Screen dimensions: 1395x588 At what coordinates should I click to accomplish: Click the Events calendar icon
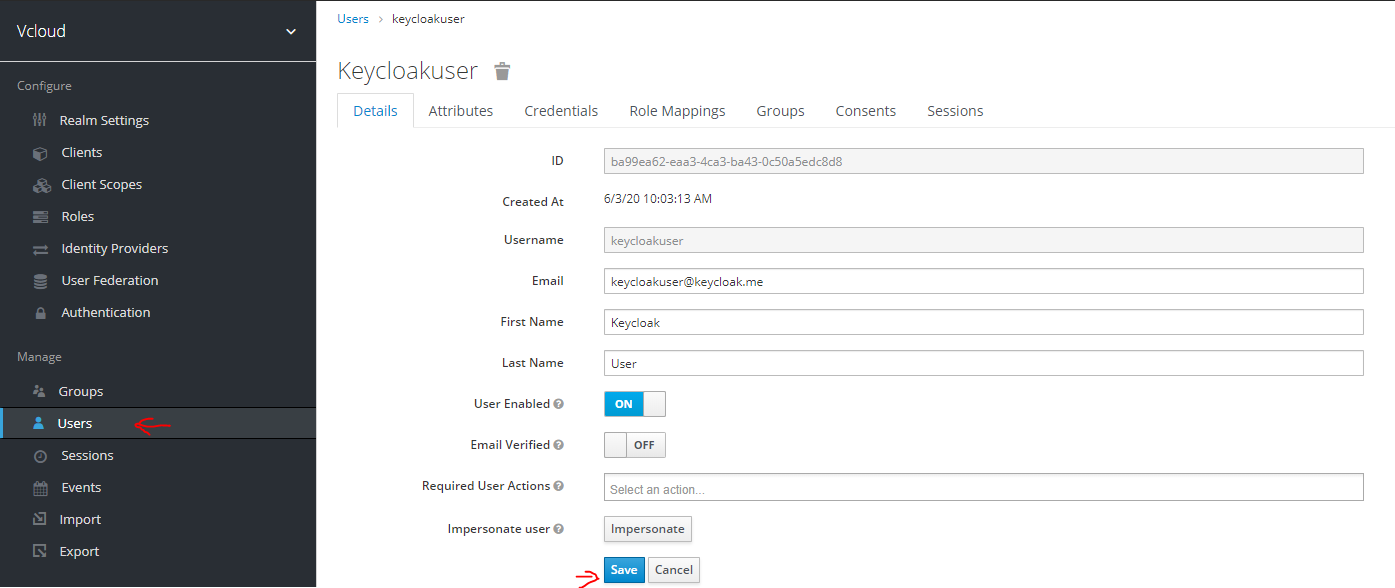[x=40, y=488]
